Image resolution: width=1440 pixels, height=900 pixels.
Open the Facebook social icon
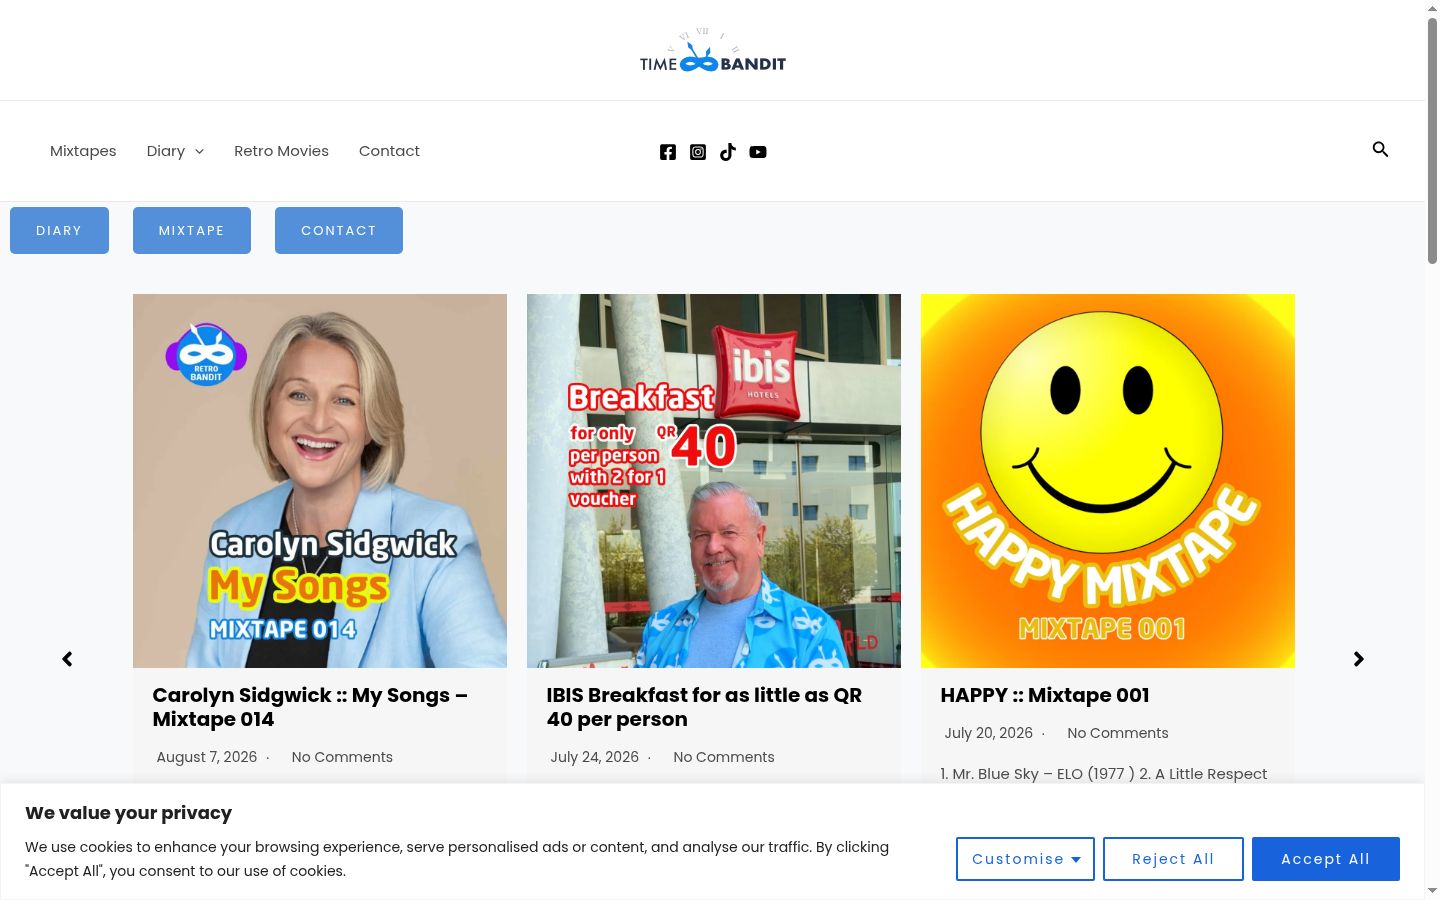[x=668, y=152]
